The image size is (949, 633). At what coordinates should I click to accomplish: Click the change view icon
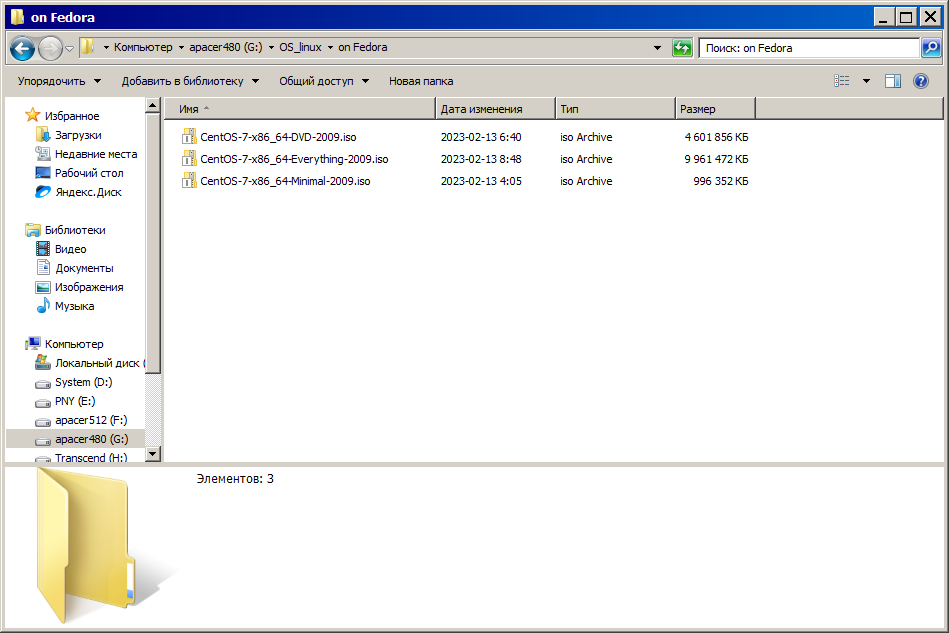click(841, 80)
